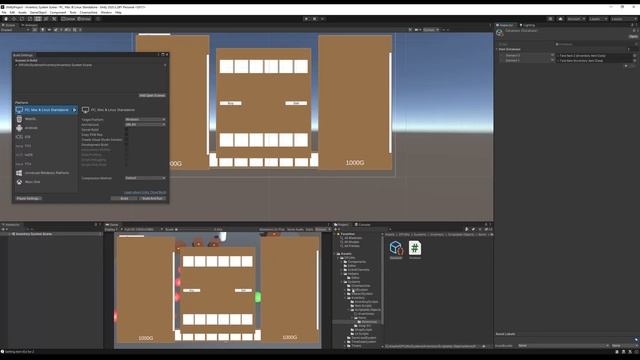Click the Element 1 object field in Inspector
Viewport: 640px width, 360px height.
tap(597, 60)
